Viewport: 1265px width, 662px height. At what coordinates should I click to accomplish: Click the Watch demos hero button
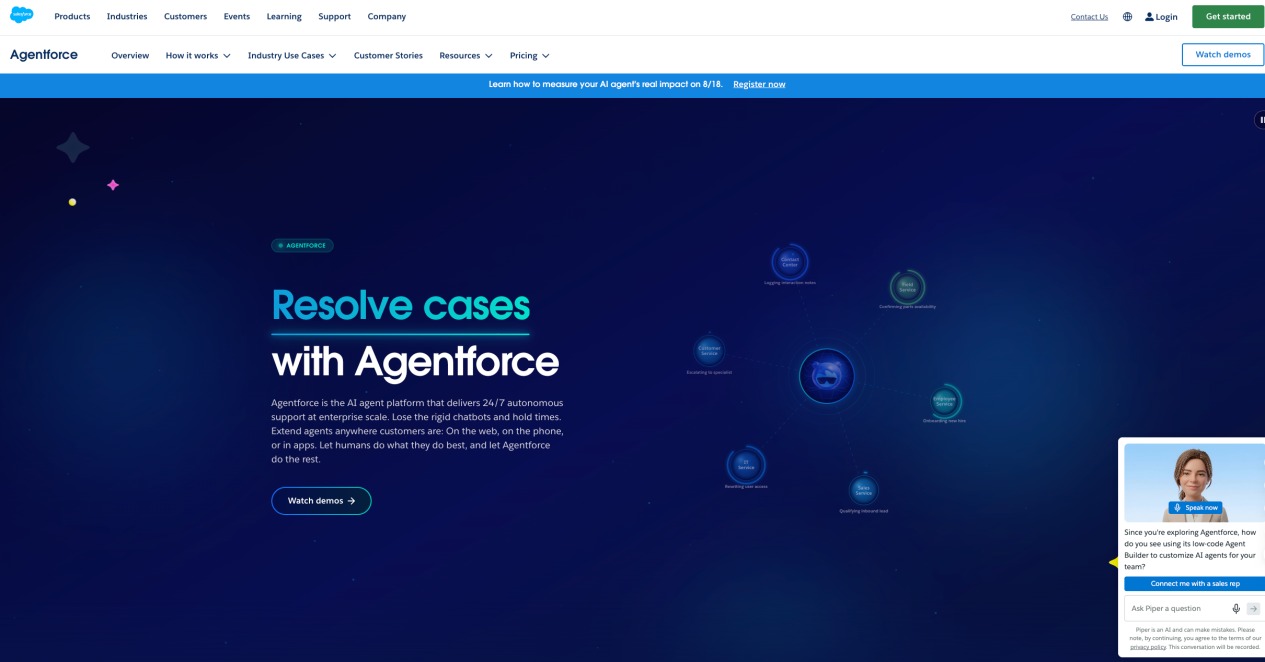(x=321, y=501)
